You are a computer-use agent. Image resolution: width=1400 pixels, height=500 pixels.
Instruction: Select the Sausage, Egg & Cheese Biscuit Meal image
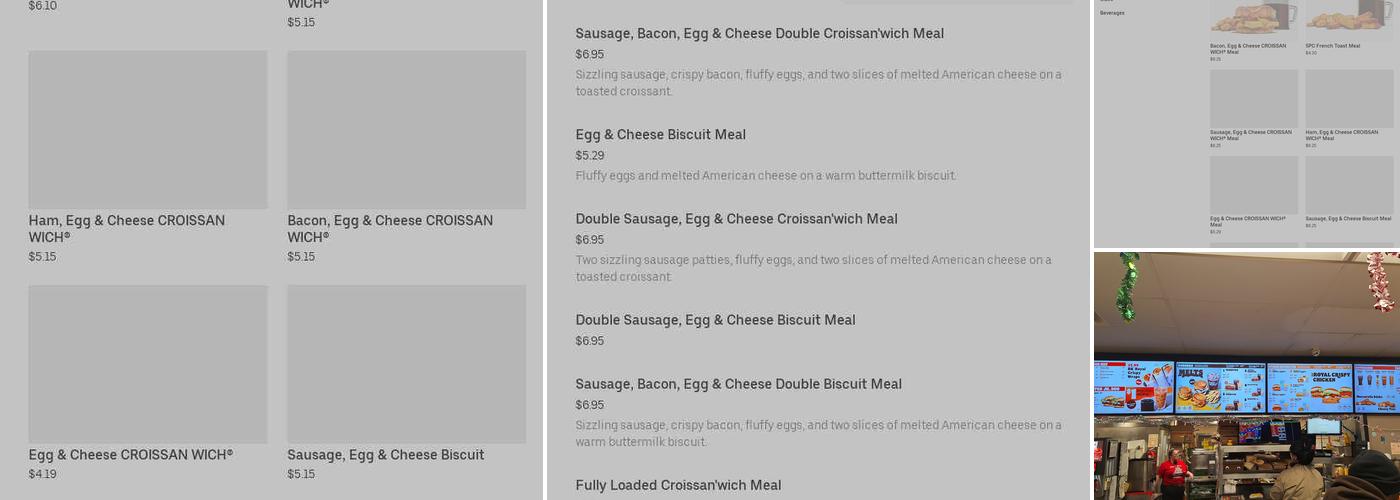tap(1349, 184)
